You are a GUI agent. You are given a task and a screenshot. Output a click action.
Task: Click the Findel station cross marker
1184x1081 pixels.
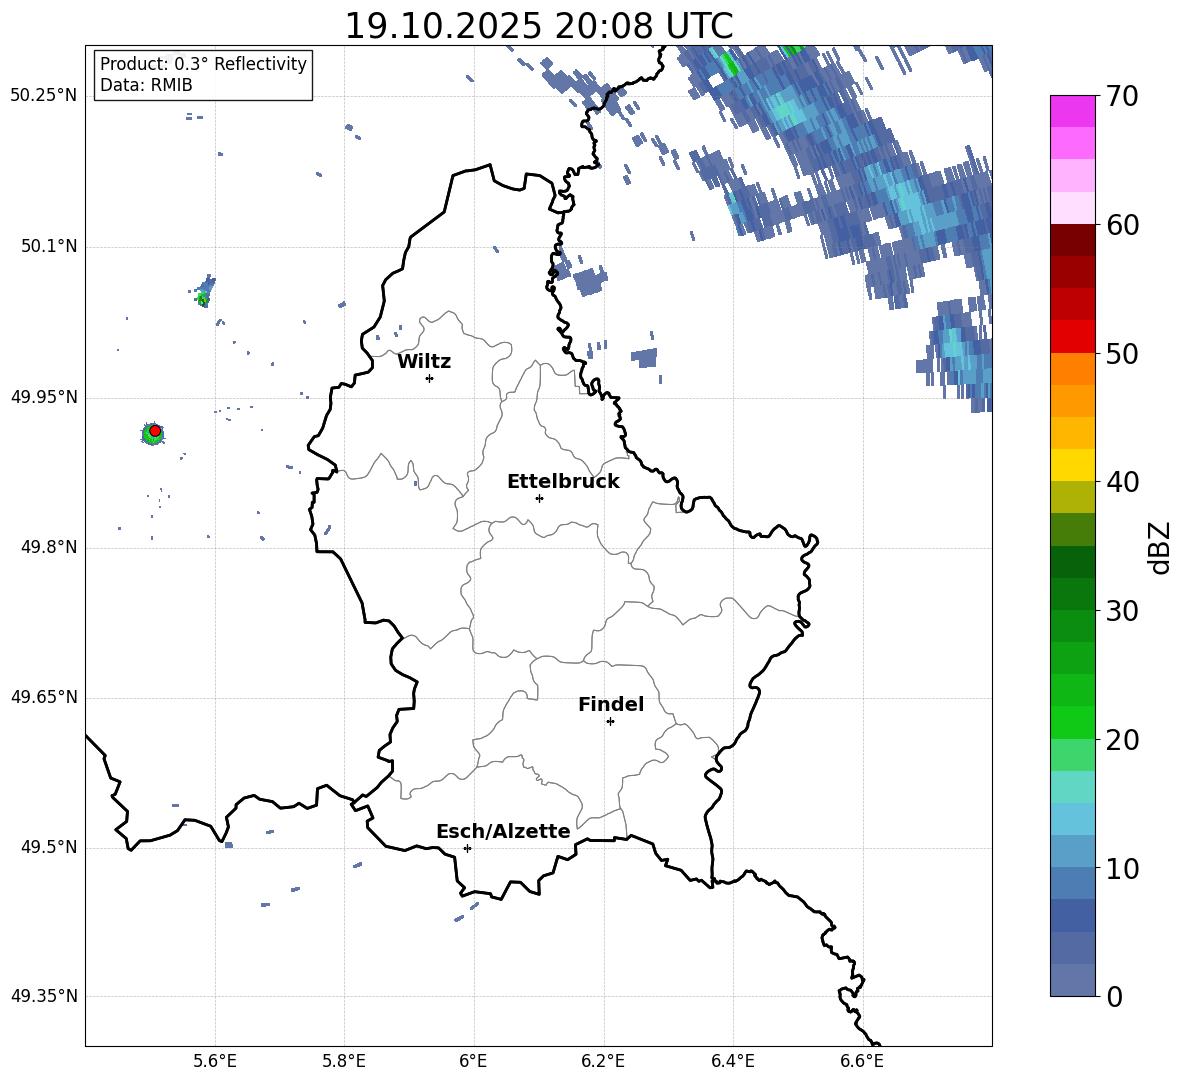click(610, 722)
